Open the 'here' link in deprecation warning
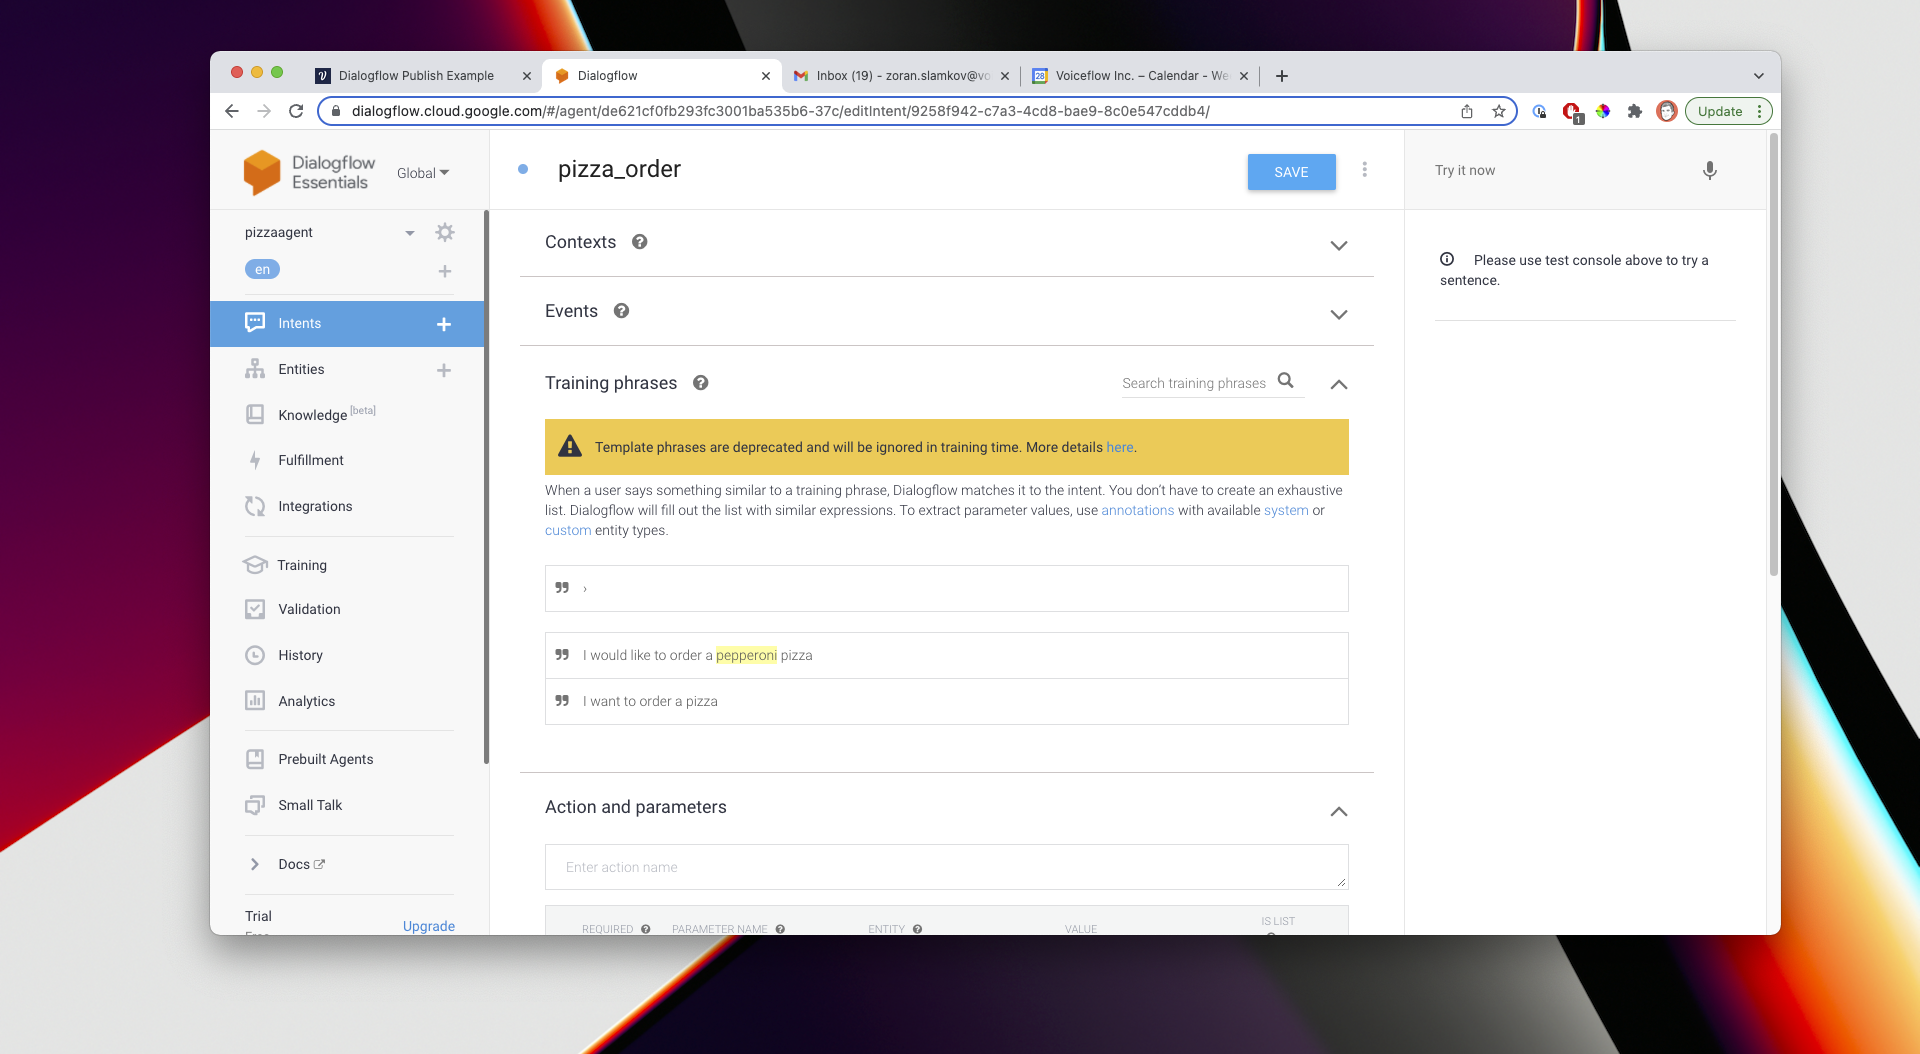This screenshot has height=1054, width=1920. [x=1119, y=447]
